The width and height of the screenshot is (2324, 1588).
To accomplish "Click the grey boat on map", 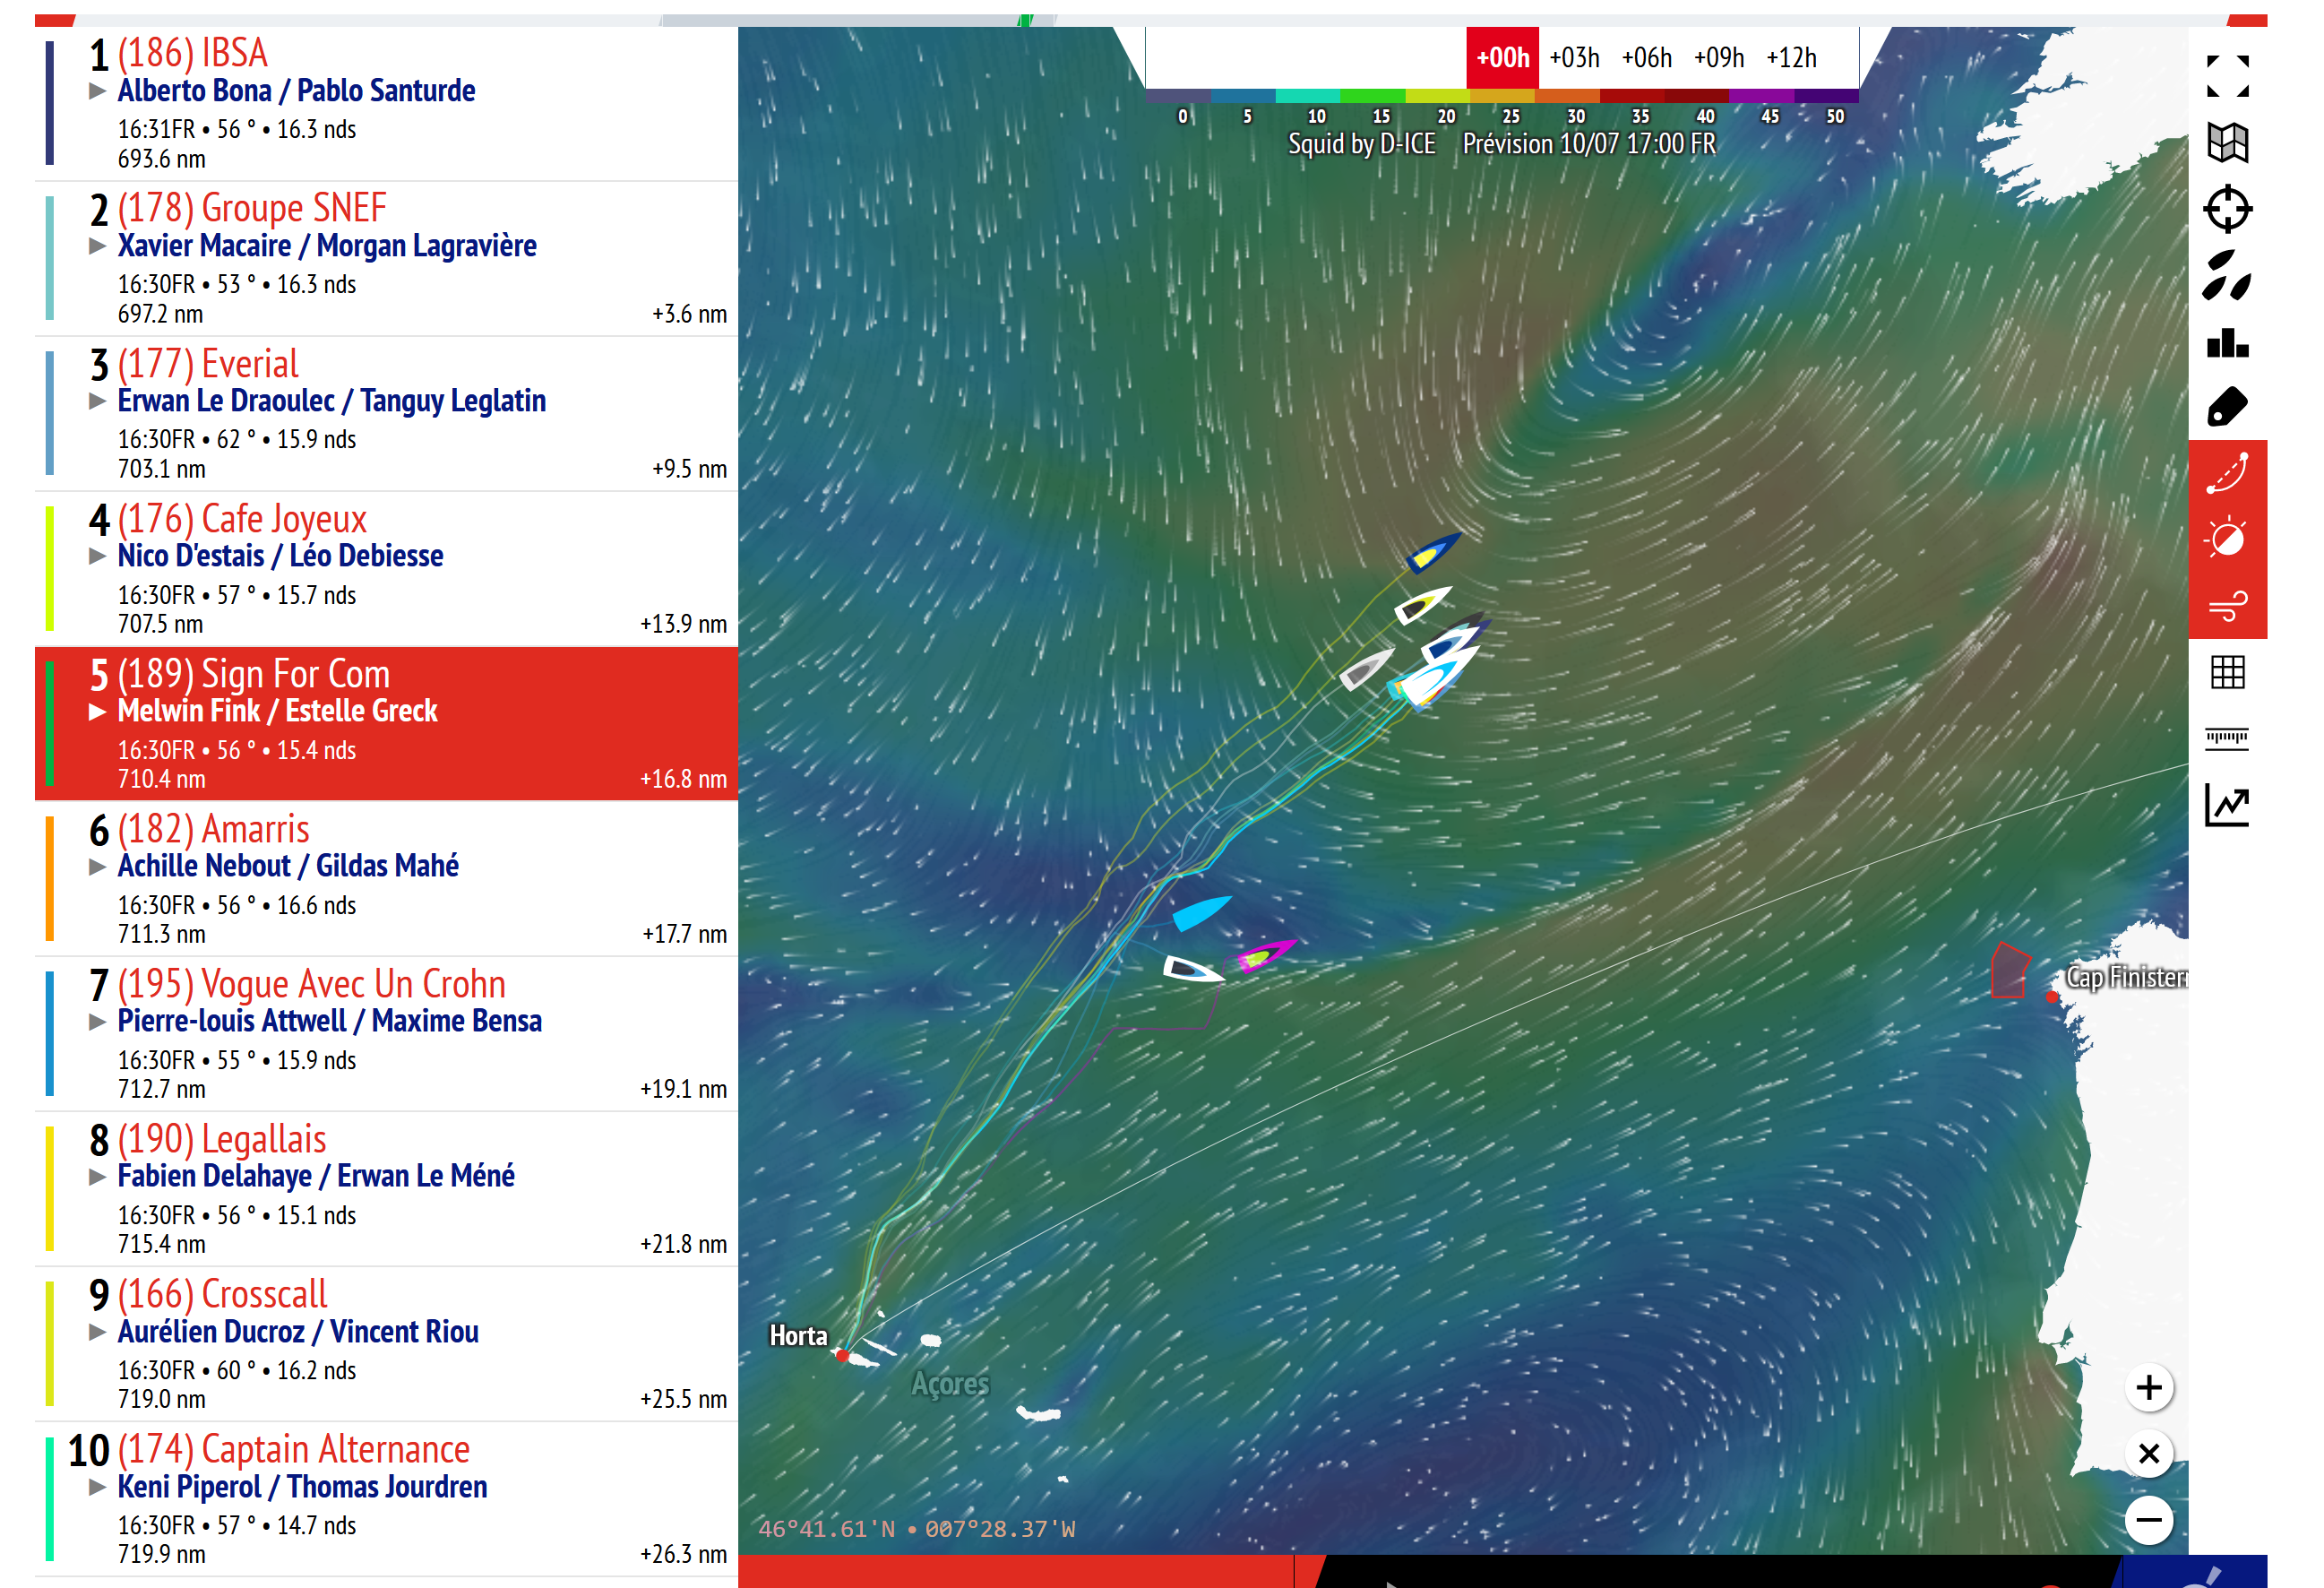I will [x=1367, y=668].
